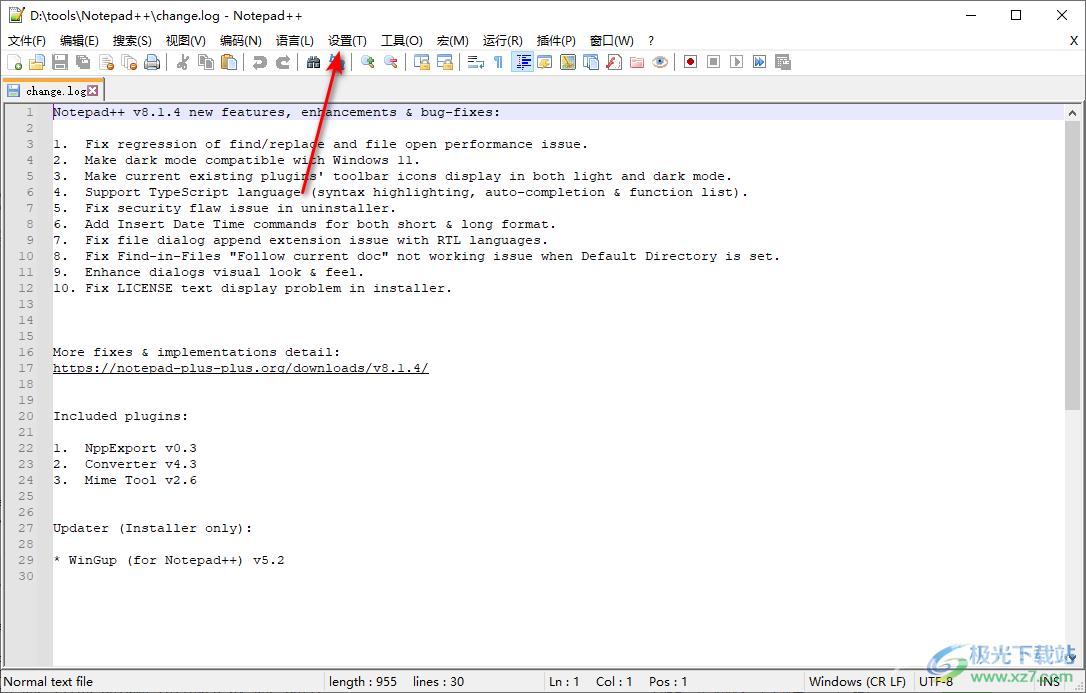Open the Function List panel icon
The width and height of the screenshot is (1086, 693).
pyautogui.click(x=614, y=62)
